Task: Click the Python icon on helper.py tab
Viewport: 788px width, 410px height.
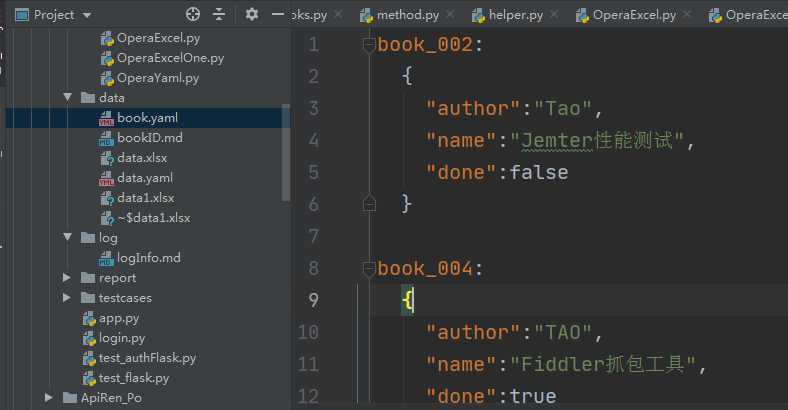Action: (x=478, y=16)
